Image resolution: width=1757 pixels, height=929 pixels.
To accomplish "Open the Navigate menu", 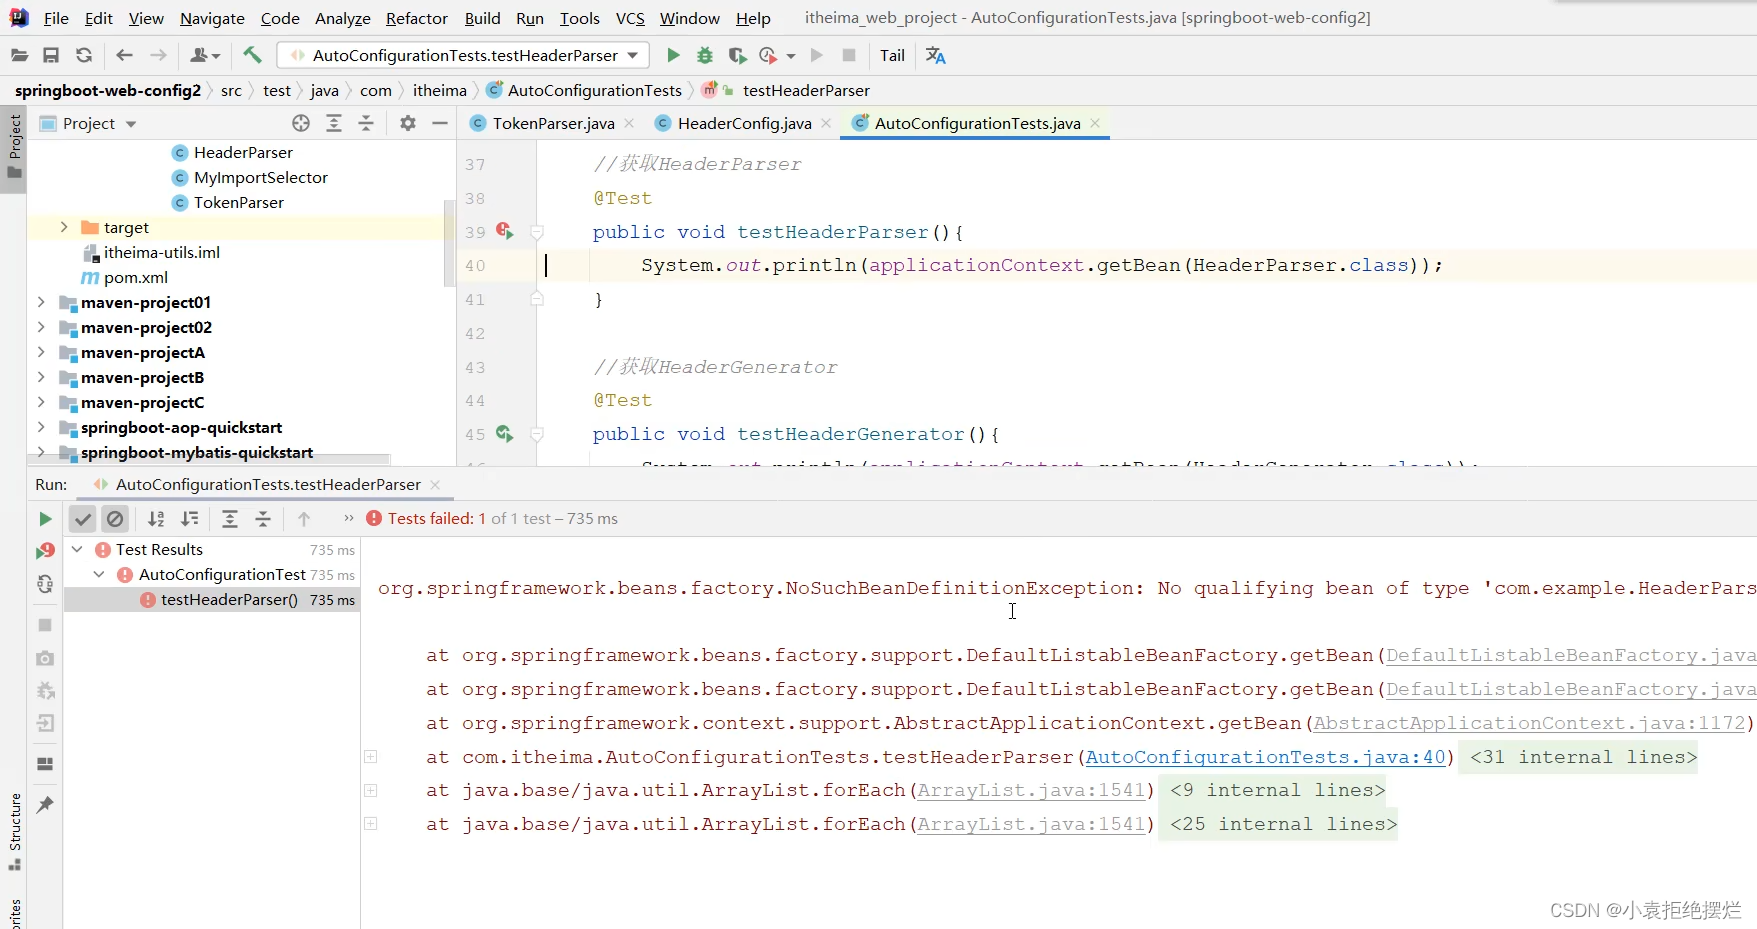I will tap(212, 18).
